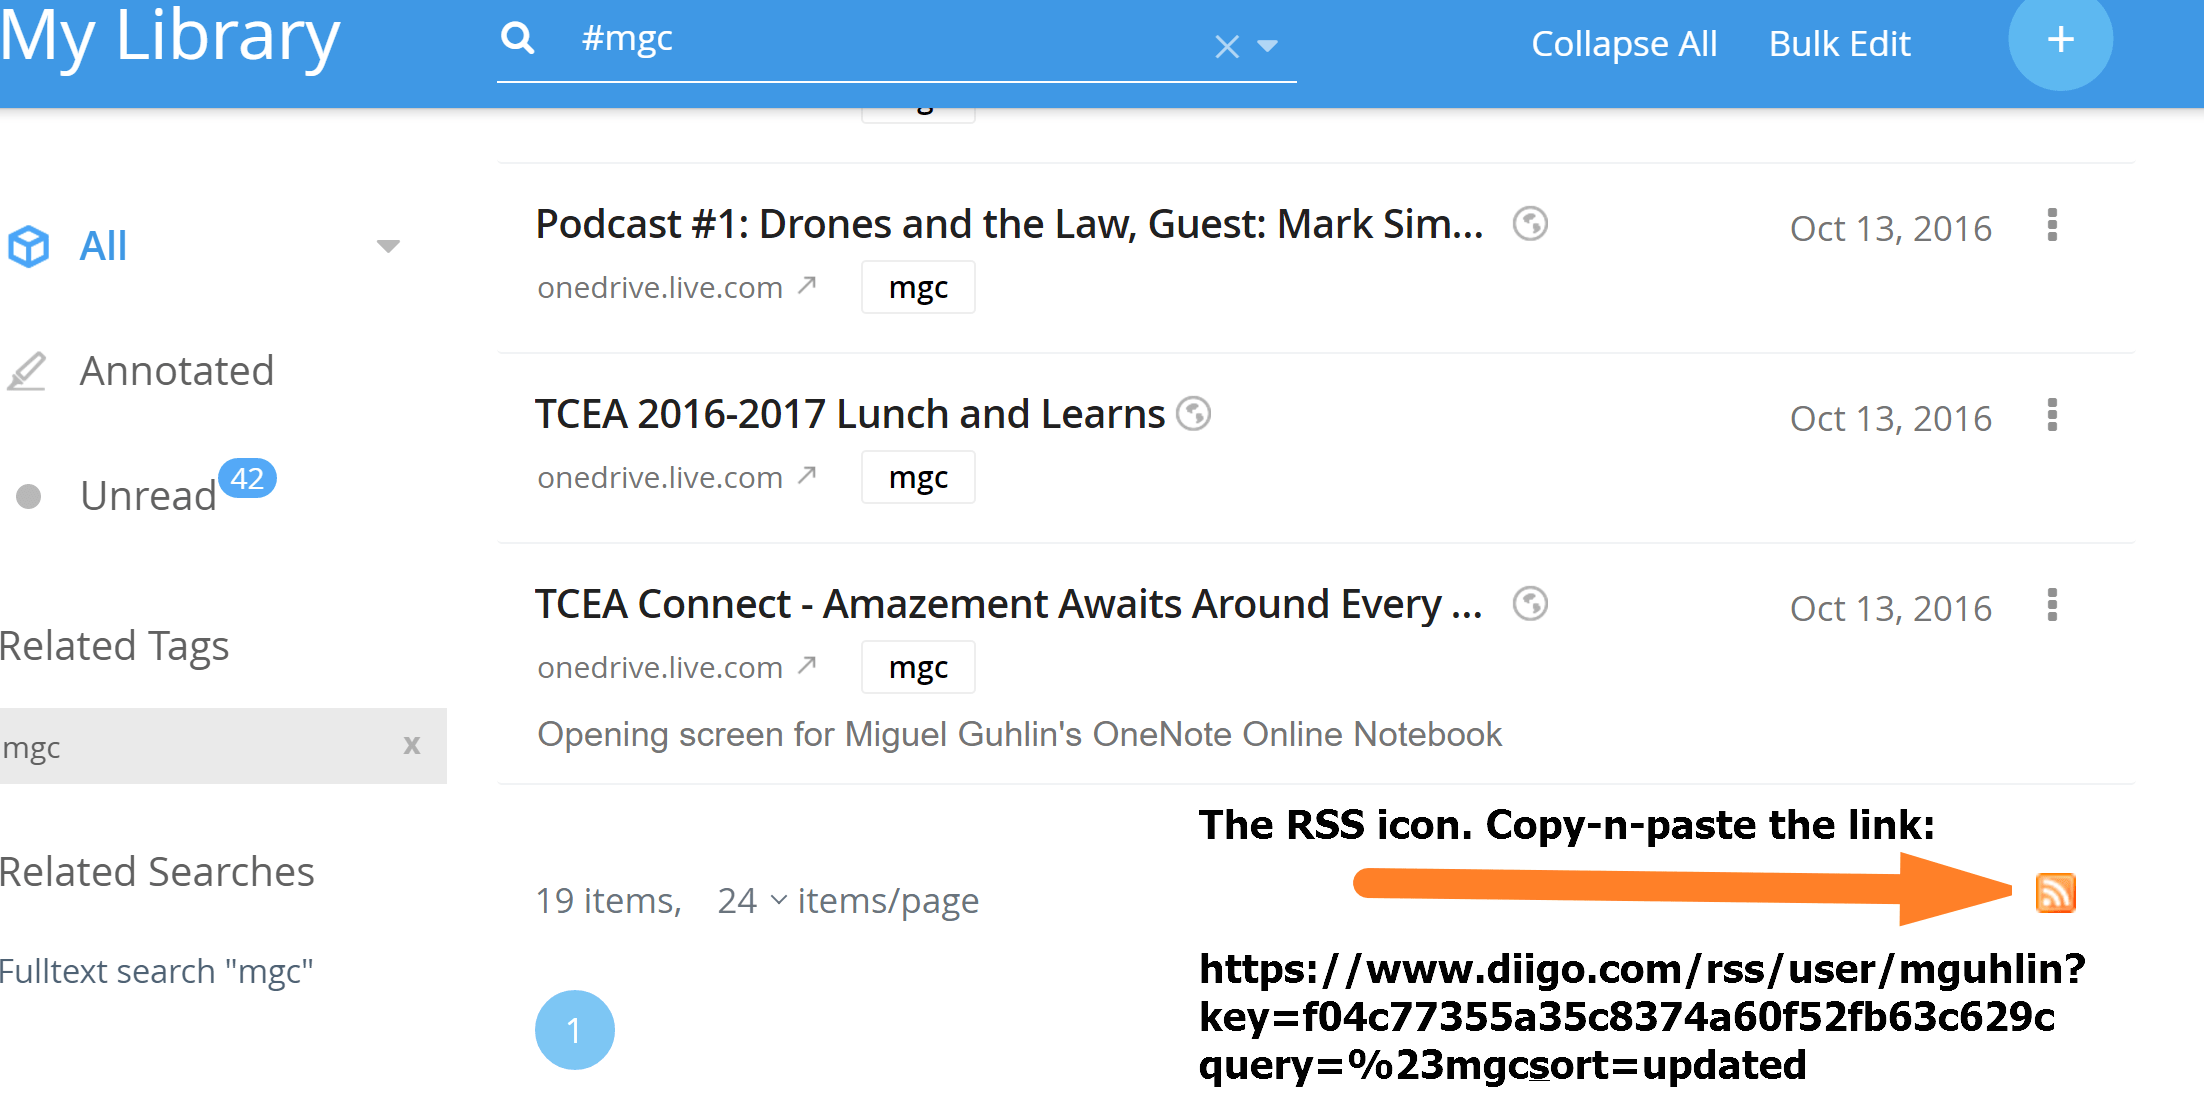Click external link arrow under Lunch and Learns
This screenshot has width=2204, height=1113.
(807, 476)
